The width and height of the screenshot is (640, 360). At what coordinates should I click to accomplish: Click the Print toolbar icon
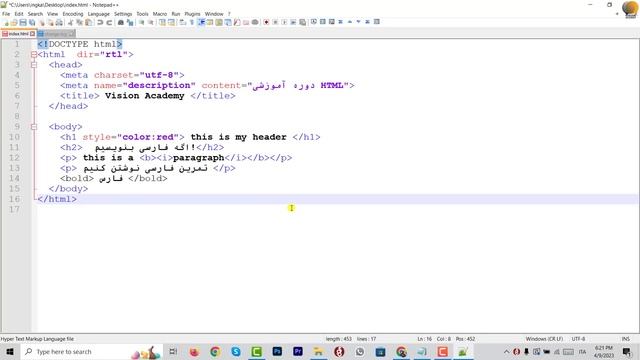click(x=59, y=22)
